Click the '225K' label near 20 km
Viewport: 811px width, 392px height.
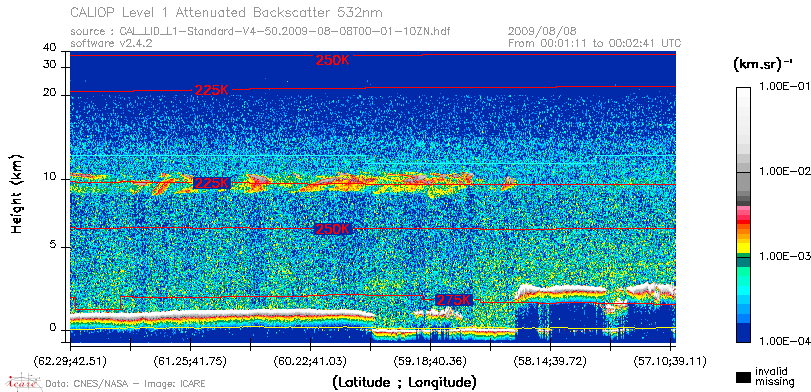click(212, 90)
